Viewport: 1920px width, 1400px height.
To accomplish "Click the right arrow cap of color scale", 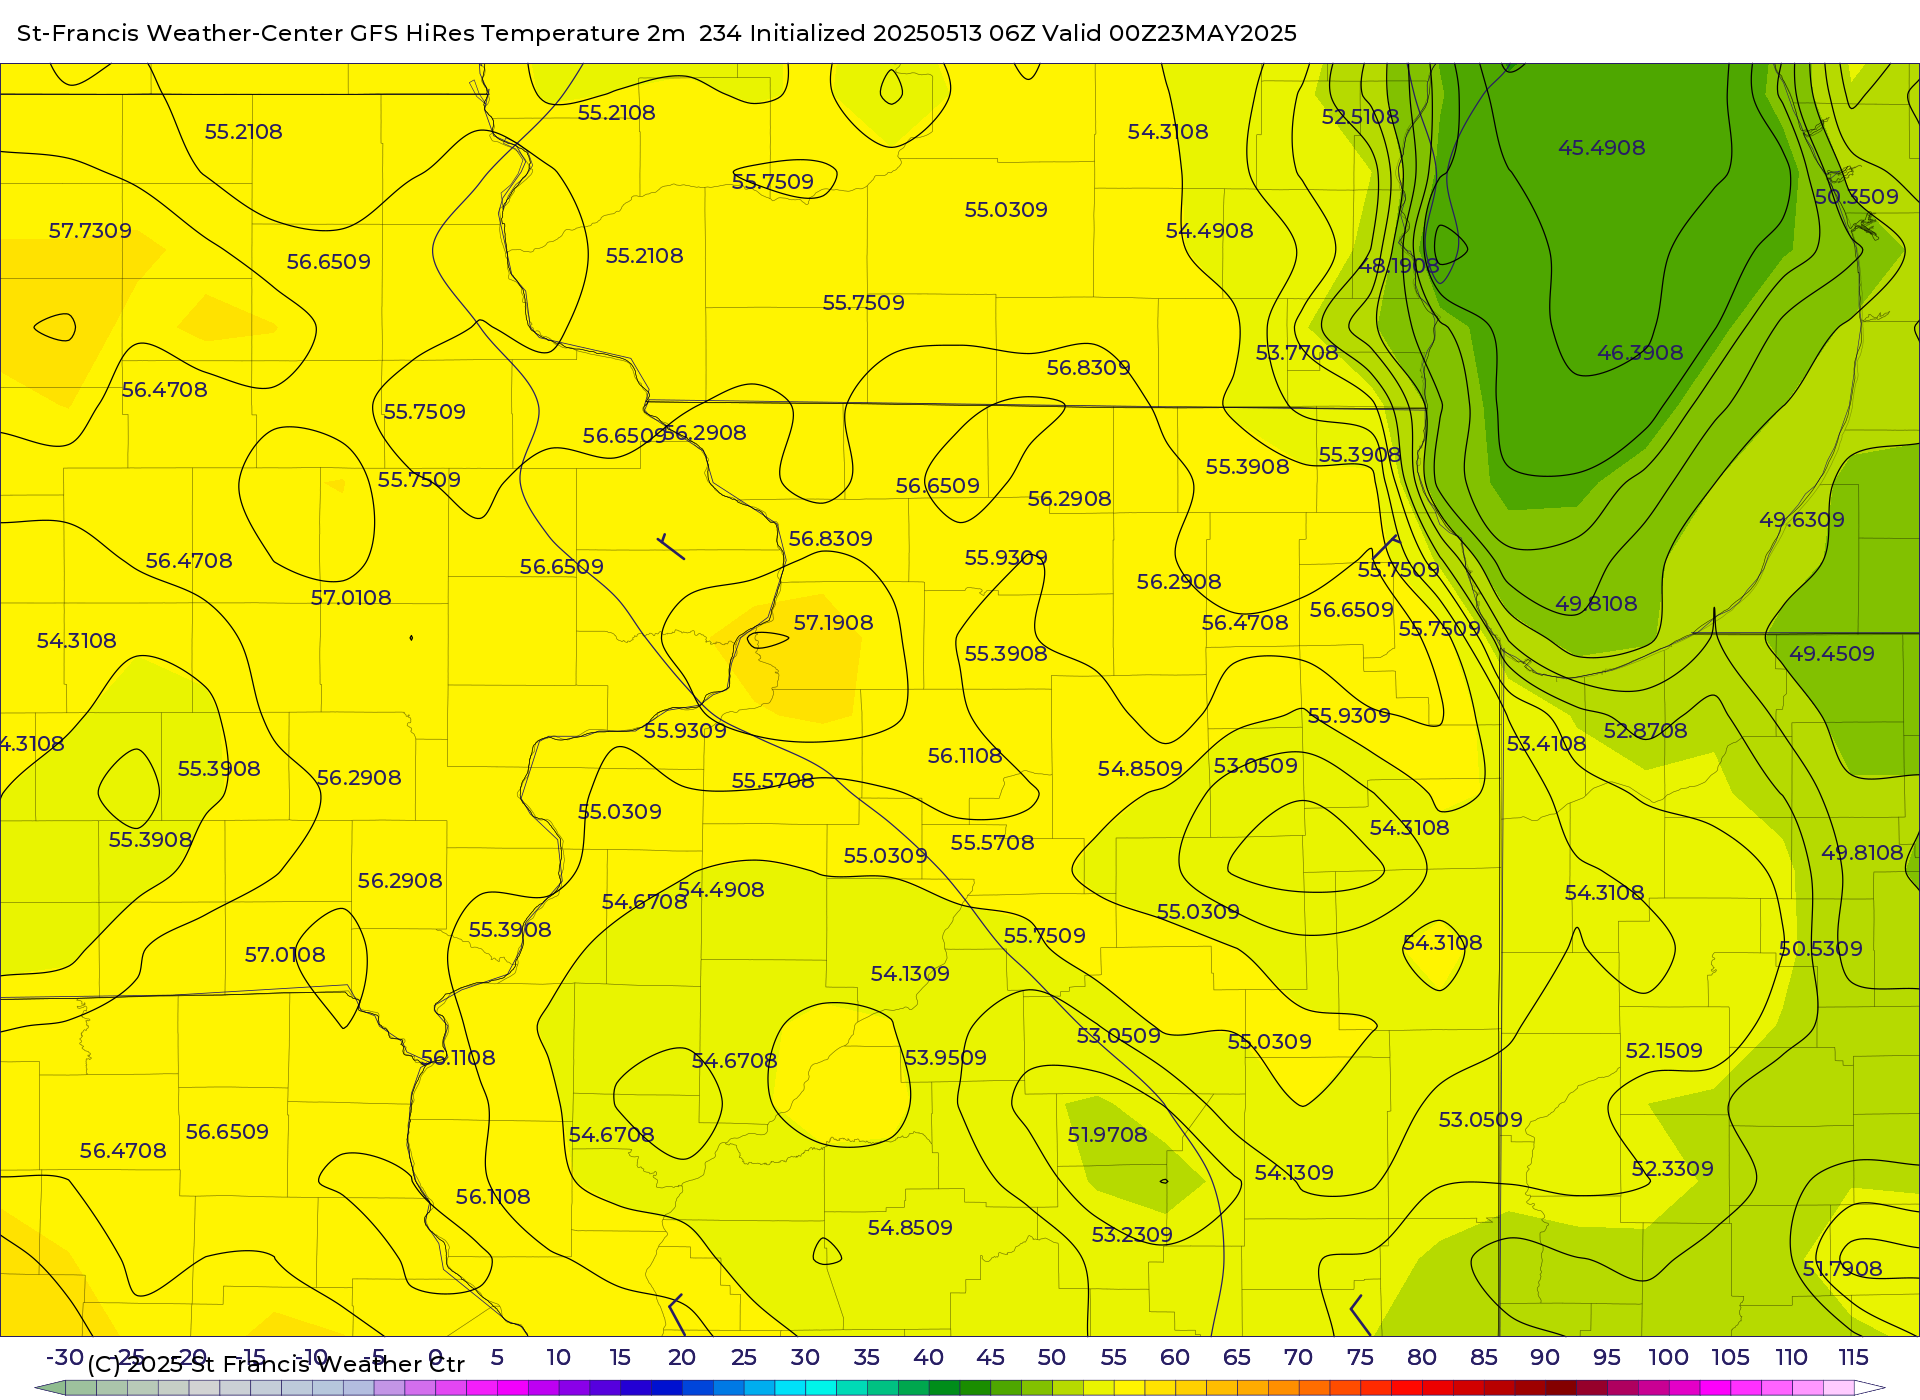I will (1870, 1388).
